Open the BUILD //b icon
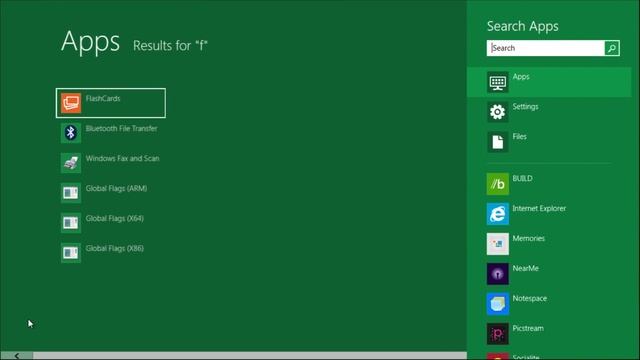This screenshot has width=640, height=360. click(498, 184)
